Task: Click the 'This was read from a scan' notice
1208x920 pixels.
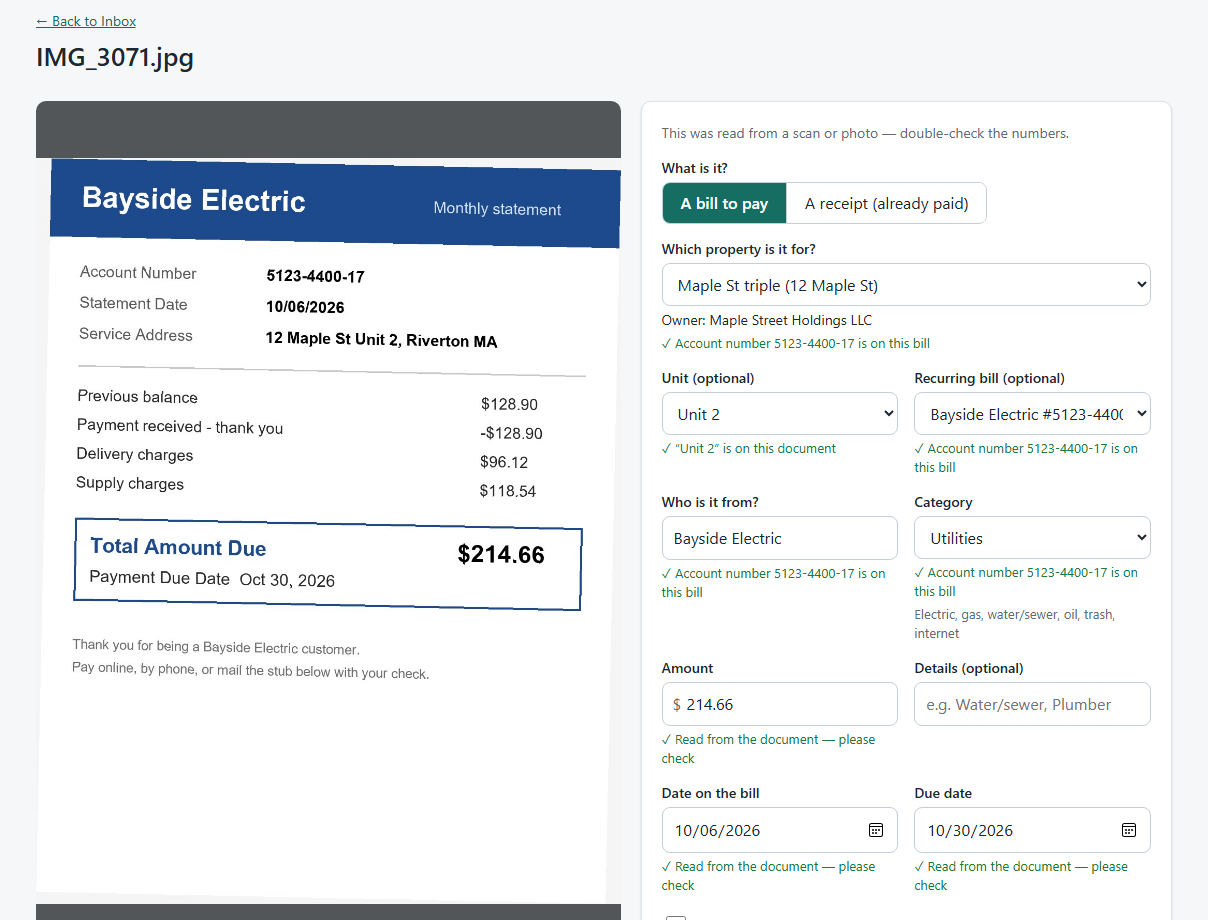Action: point(865,133)
